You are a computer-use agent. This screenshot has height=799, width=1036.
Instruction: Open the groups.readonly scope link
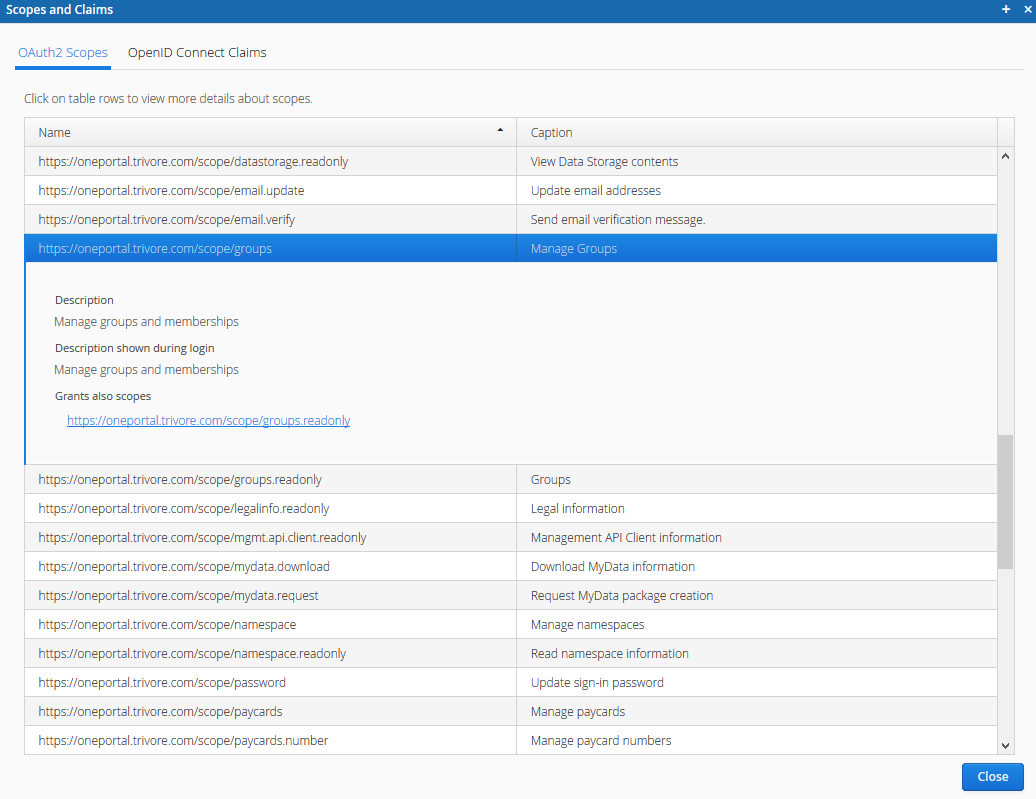208,421
